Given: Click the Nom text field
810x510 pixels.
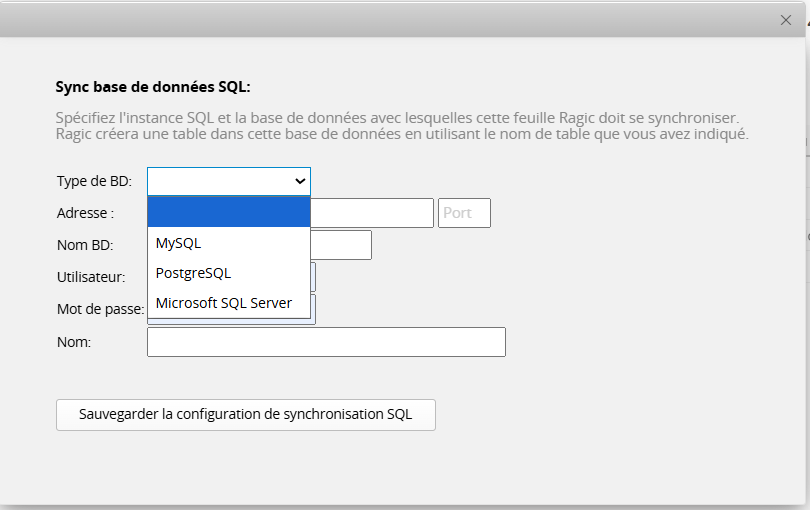Looking at the screenshot, I should tap(326, 342).
